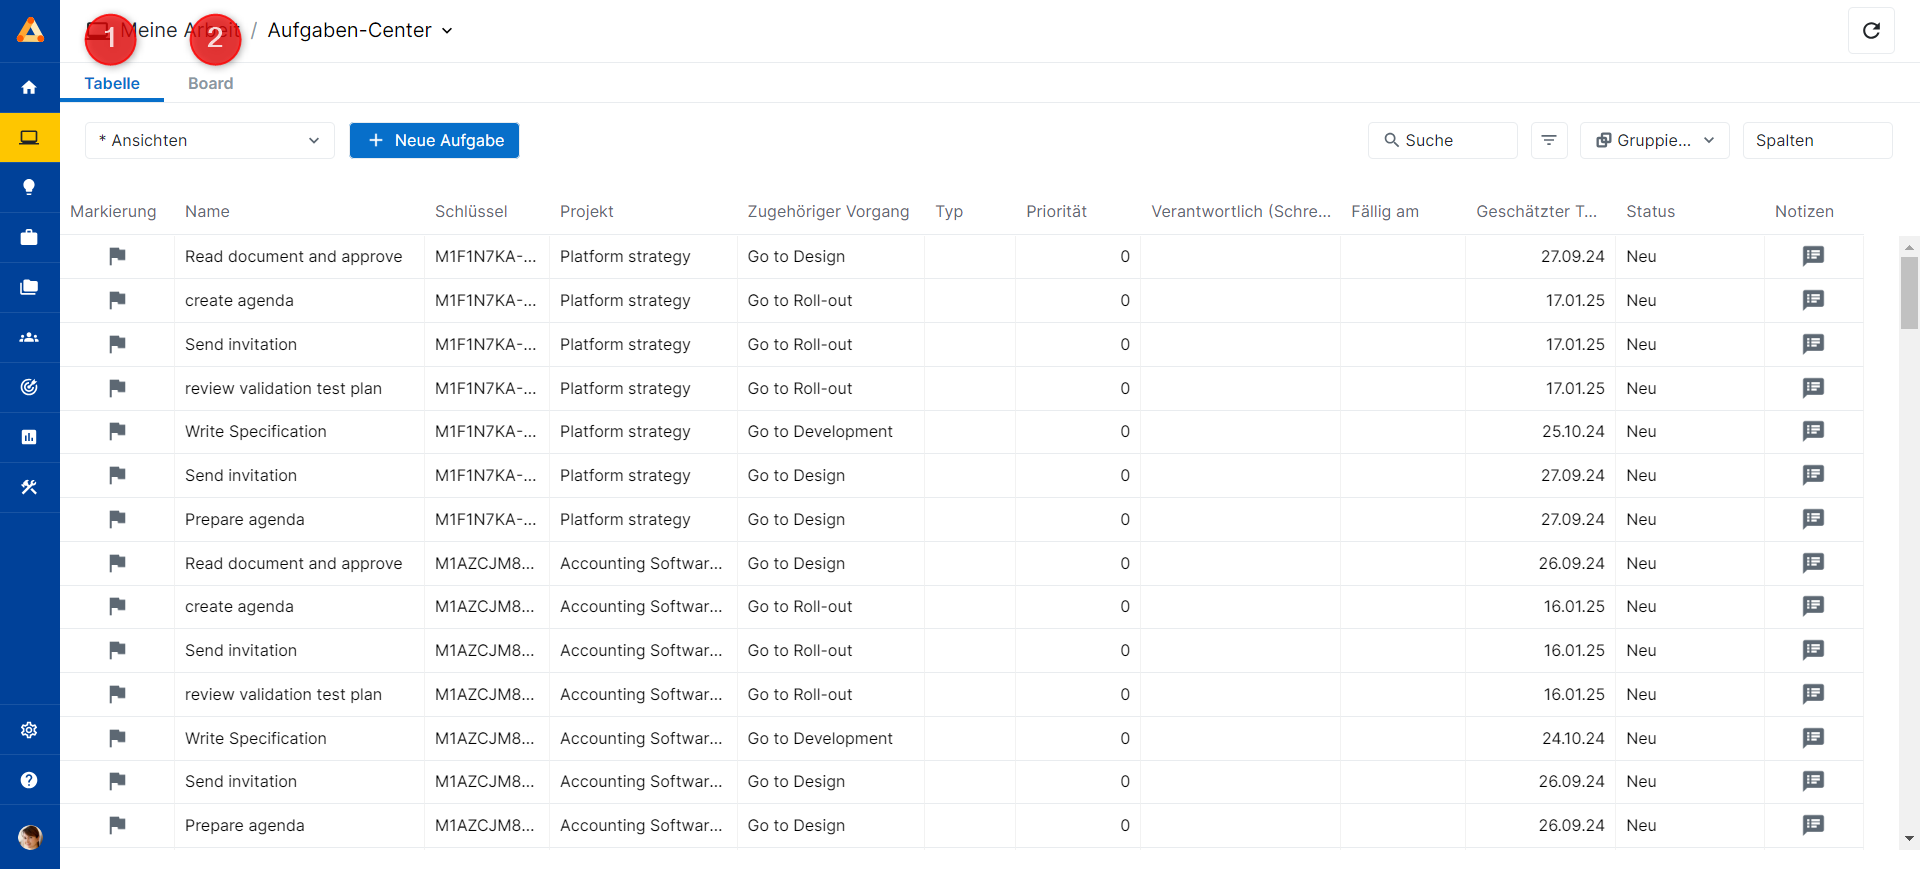
Task: Toggle flag for first Read document row
Action: (117, 256)
